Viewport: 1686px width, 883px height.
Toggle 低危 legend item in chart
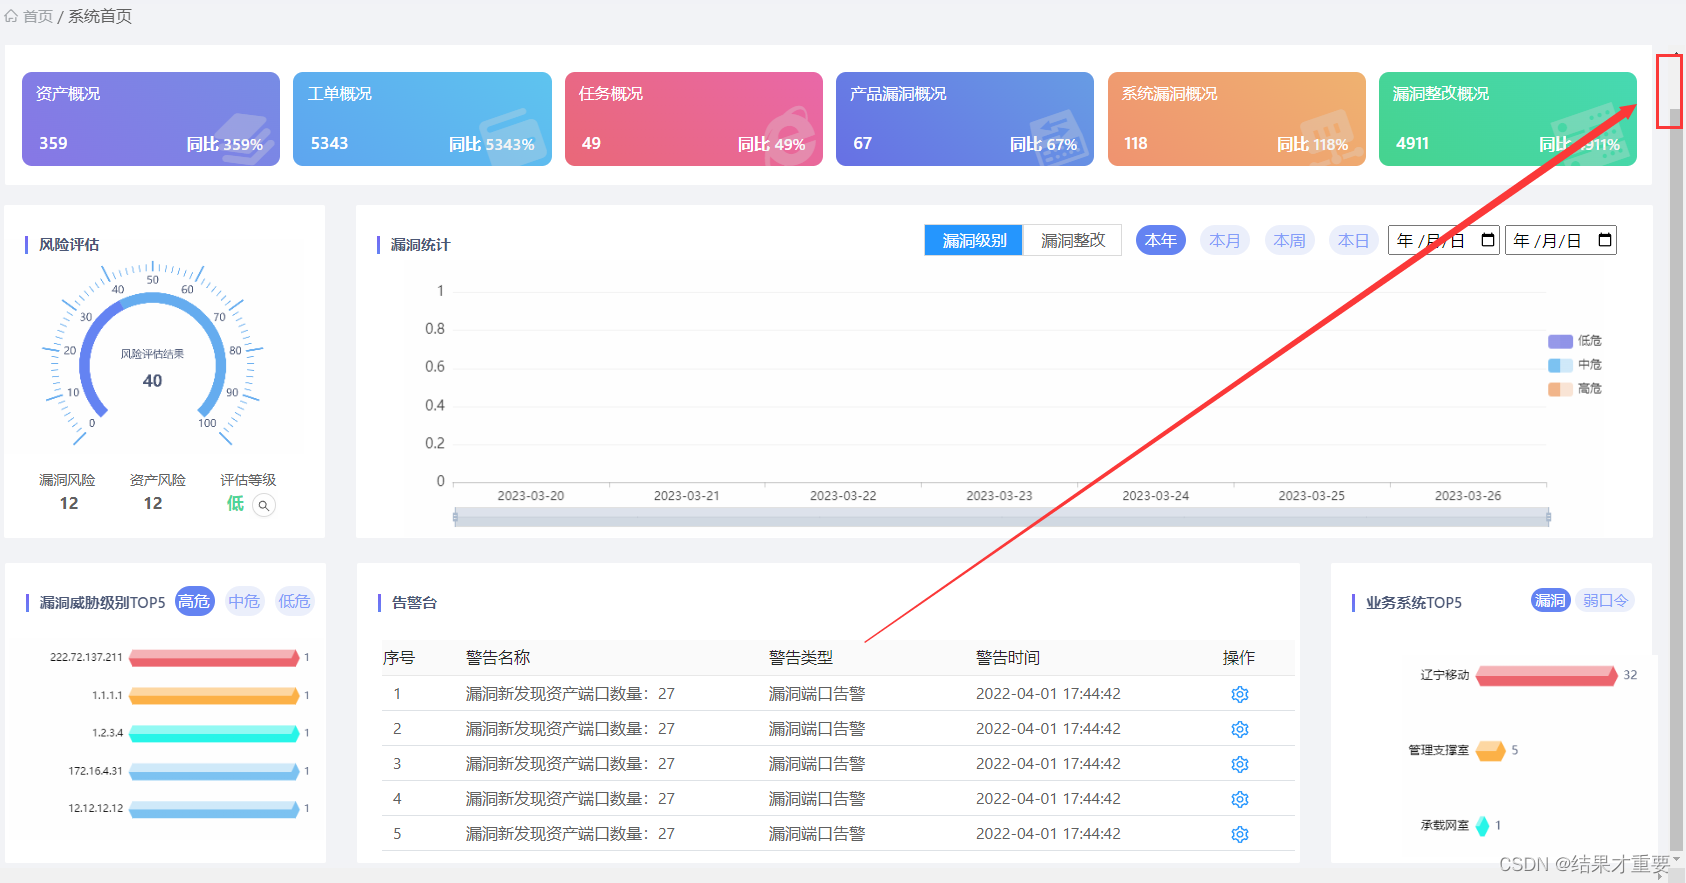(1575, 341)
